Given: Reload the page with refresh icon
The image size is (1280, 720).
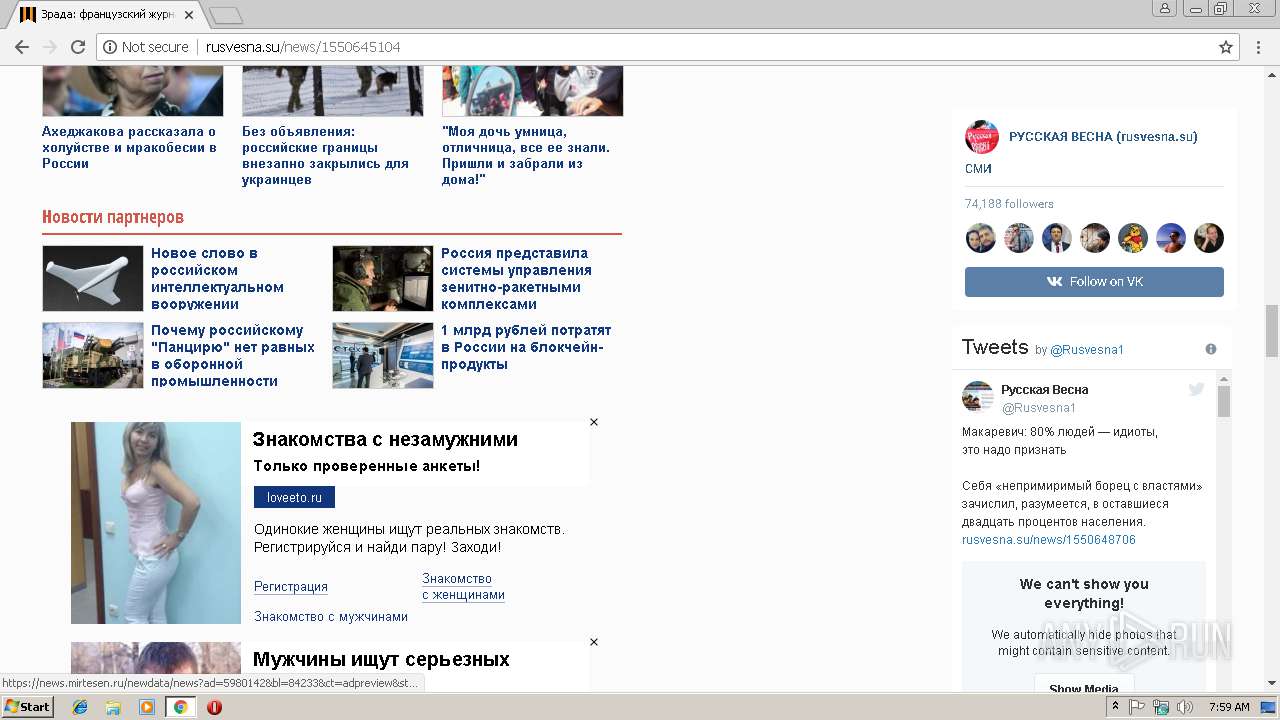Looking at the screenshot, I should coord(77,47).
